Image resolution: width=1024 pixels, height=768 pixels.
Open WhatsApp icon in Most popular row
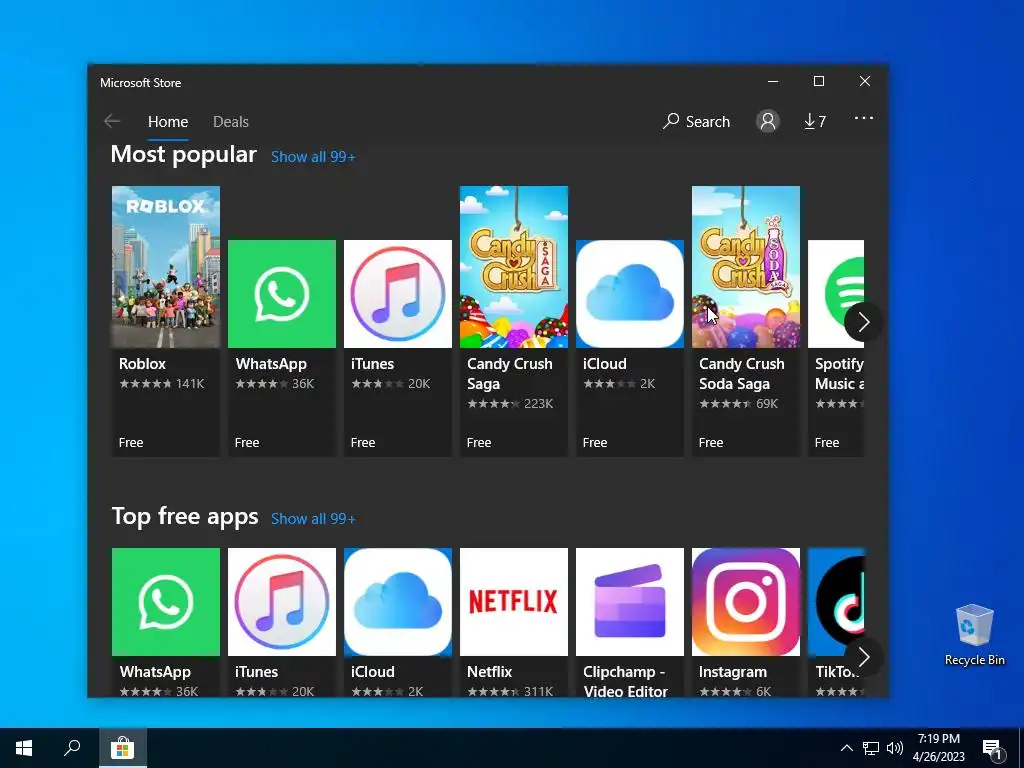[281, 294]
